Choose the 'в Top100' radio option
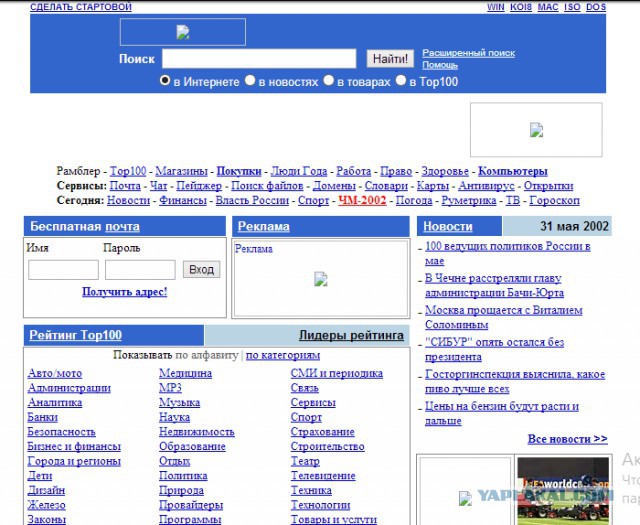The width and height of the screenshot is (640, 525). 401,80
